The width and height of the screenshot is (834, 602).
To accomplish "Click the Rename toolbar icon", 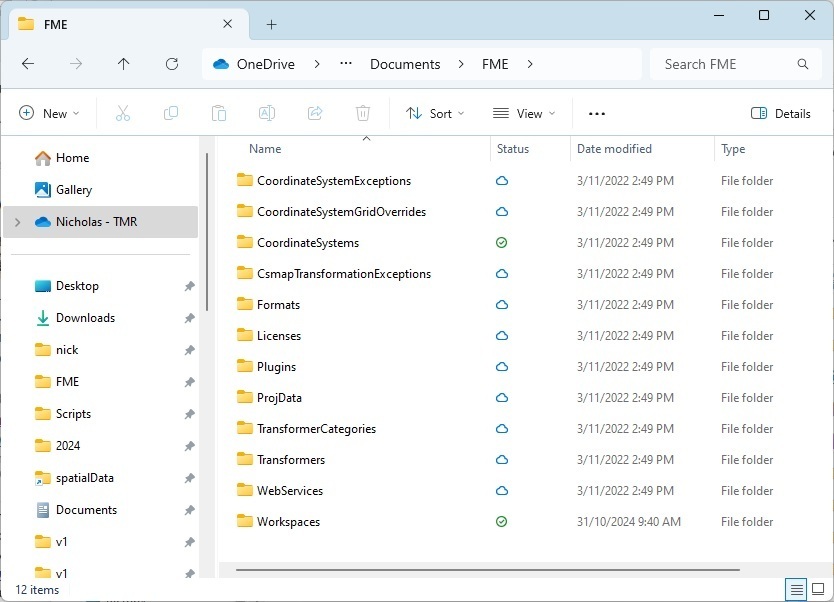I will pyautogui.click(x=266, y=113).
